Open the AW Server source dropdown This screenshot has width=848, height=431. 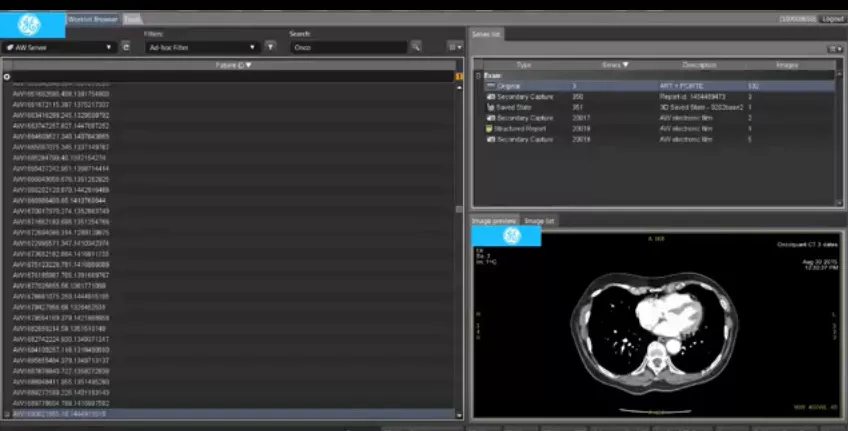(59, 48)
